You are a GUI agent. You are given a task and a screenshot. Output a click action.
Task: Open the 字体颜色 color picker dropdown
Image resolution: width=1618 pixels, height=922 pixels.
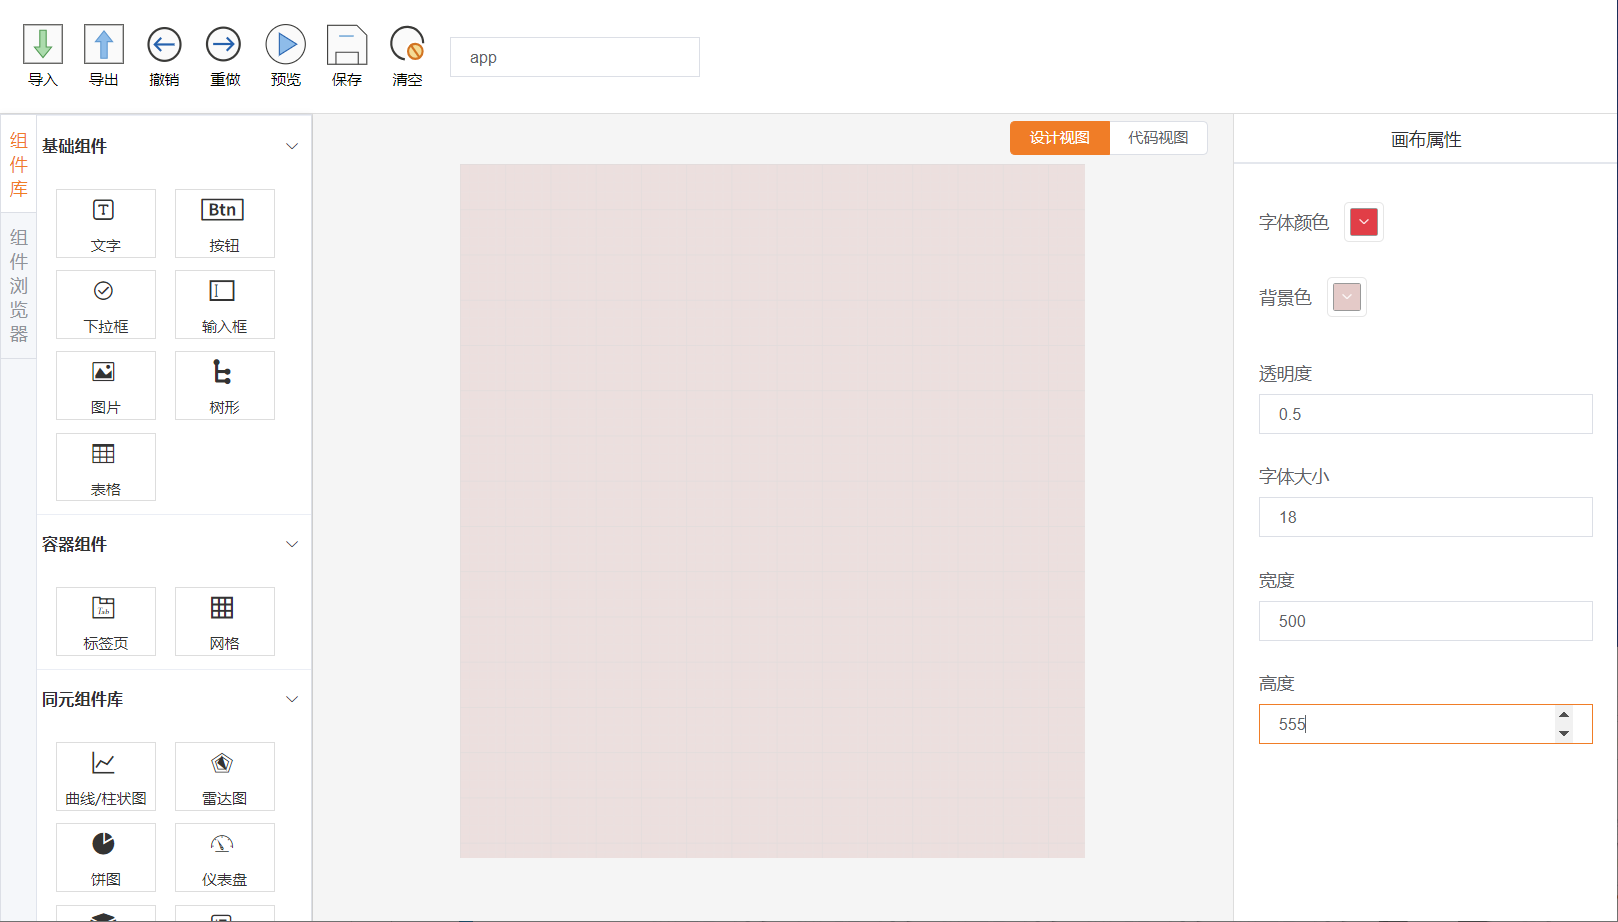coord(1364,222)
